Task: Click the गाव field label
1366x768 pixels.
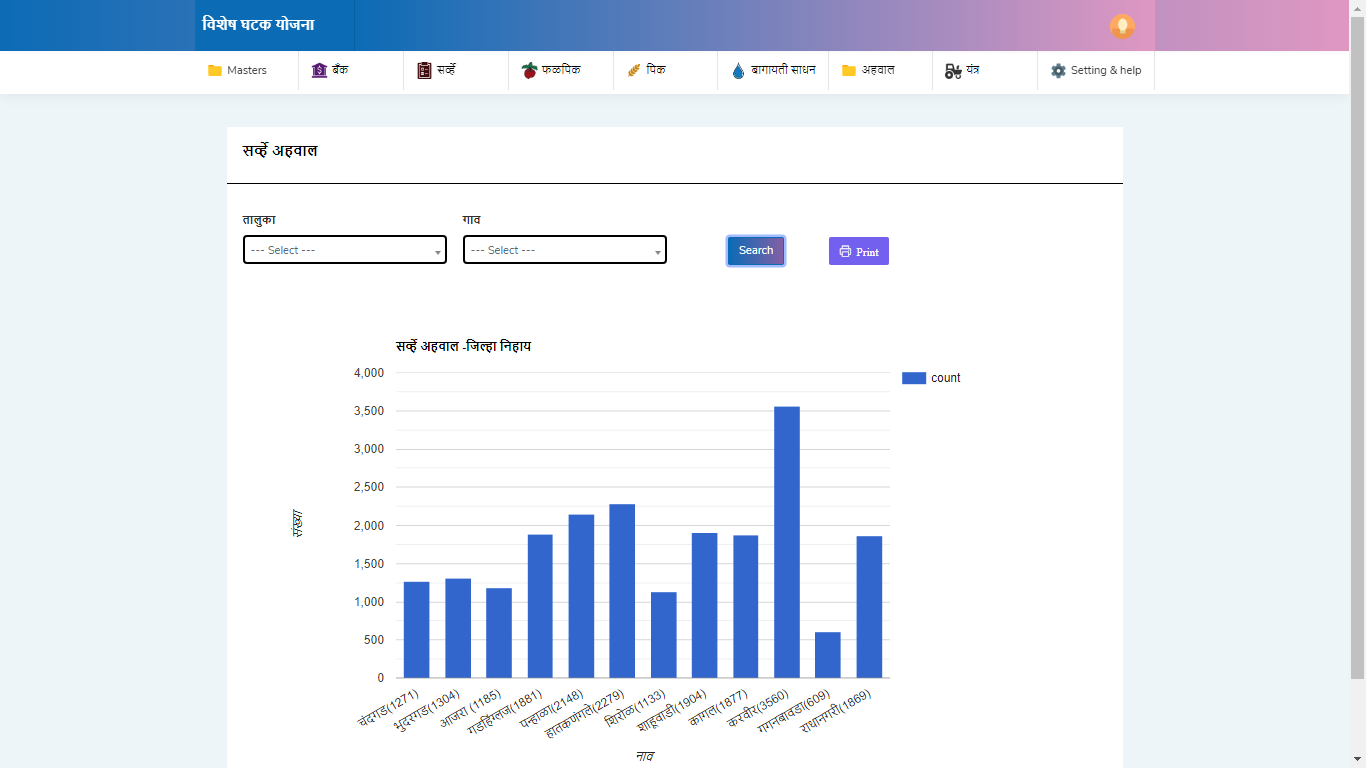Action: pos(472,219)
